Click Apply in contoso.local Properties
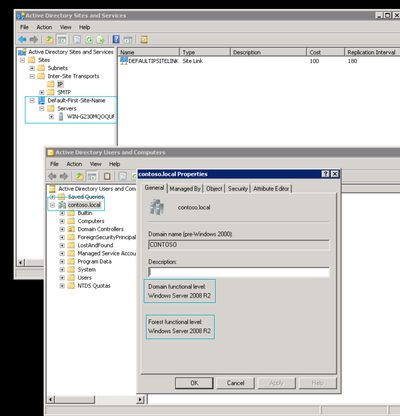The width and height of the screenshot is (400, 416). (276, 383)
